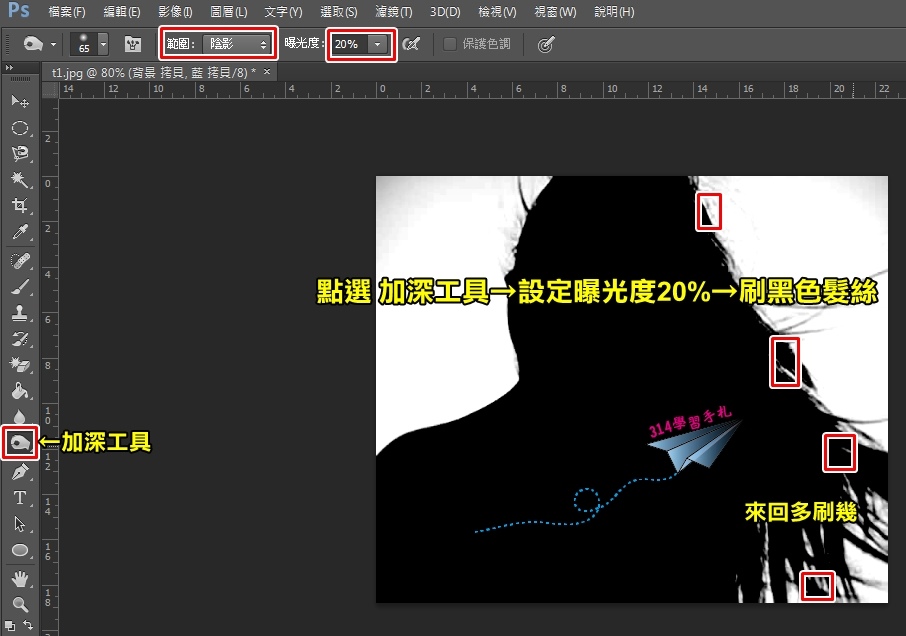The width and height of the screenshot is (906, 636).
Task: Choose the Horizontal Type tool
Action: 20,497
